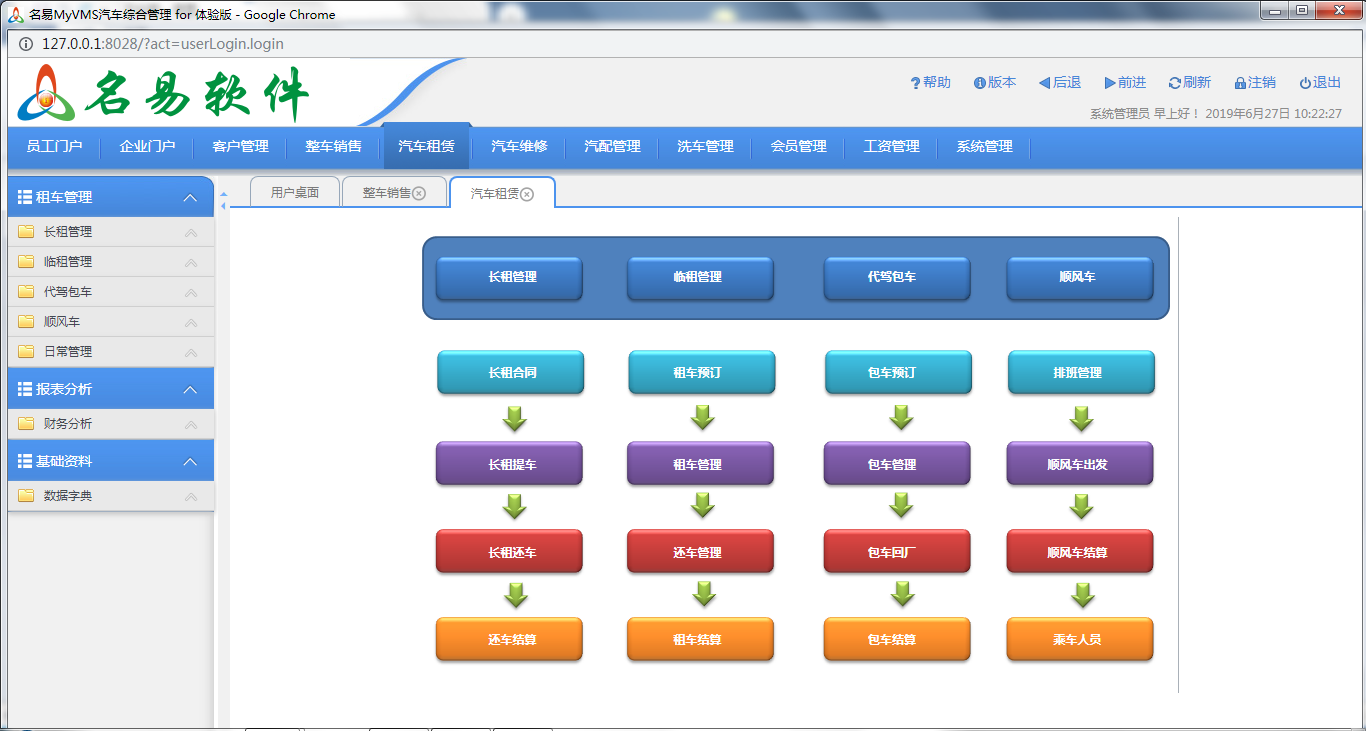Collapse the 租车管理 sidebar section
The image size is (1366, 731).
(x=191, y=198)
